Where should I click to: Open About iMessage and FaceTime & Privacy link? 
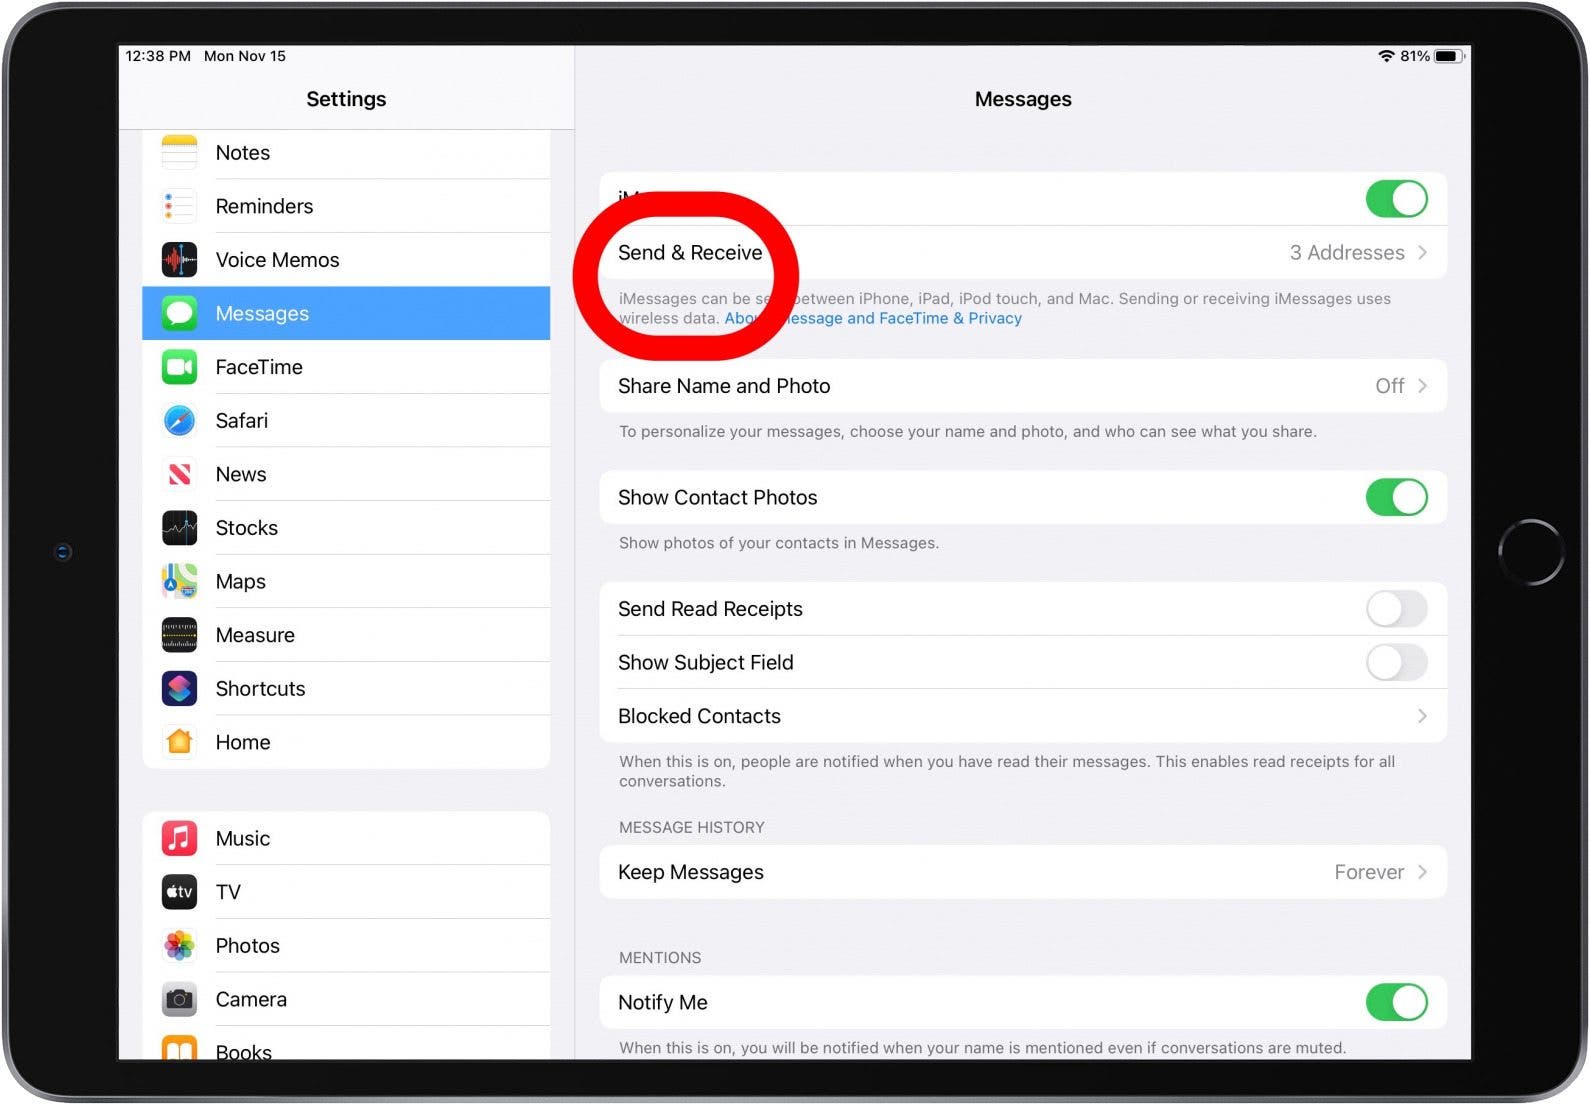[x=873, y=318]
